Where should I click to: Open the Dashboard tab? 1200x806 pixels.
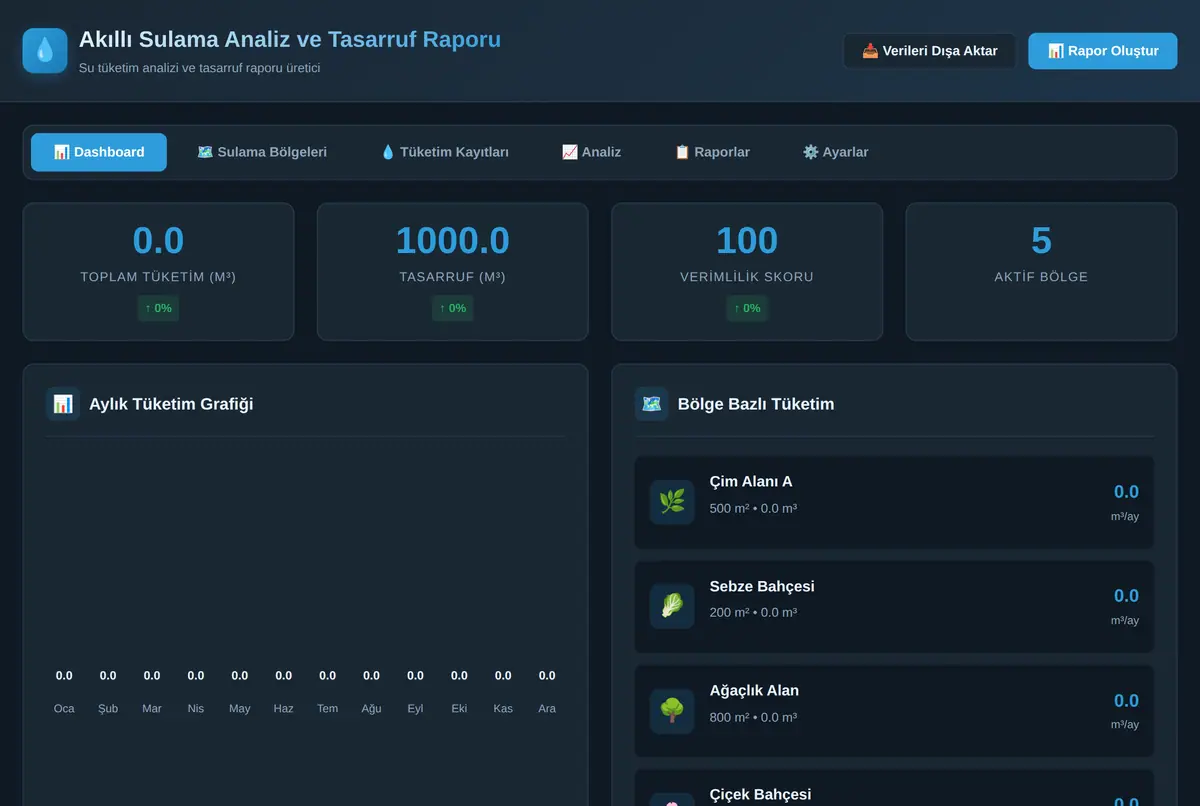coord(99,152)
